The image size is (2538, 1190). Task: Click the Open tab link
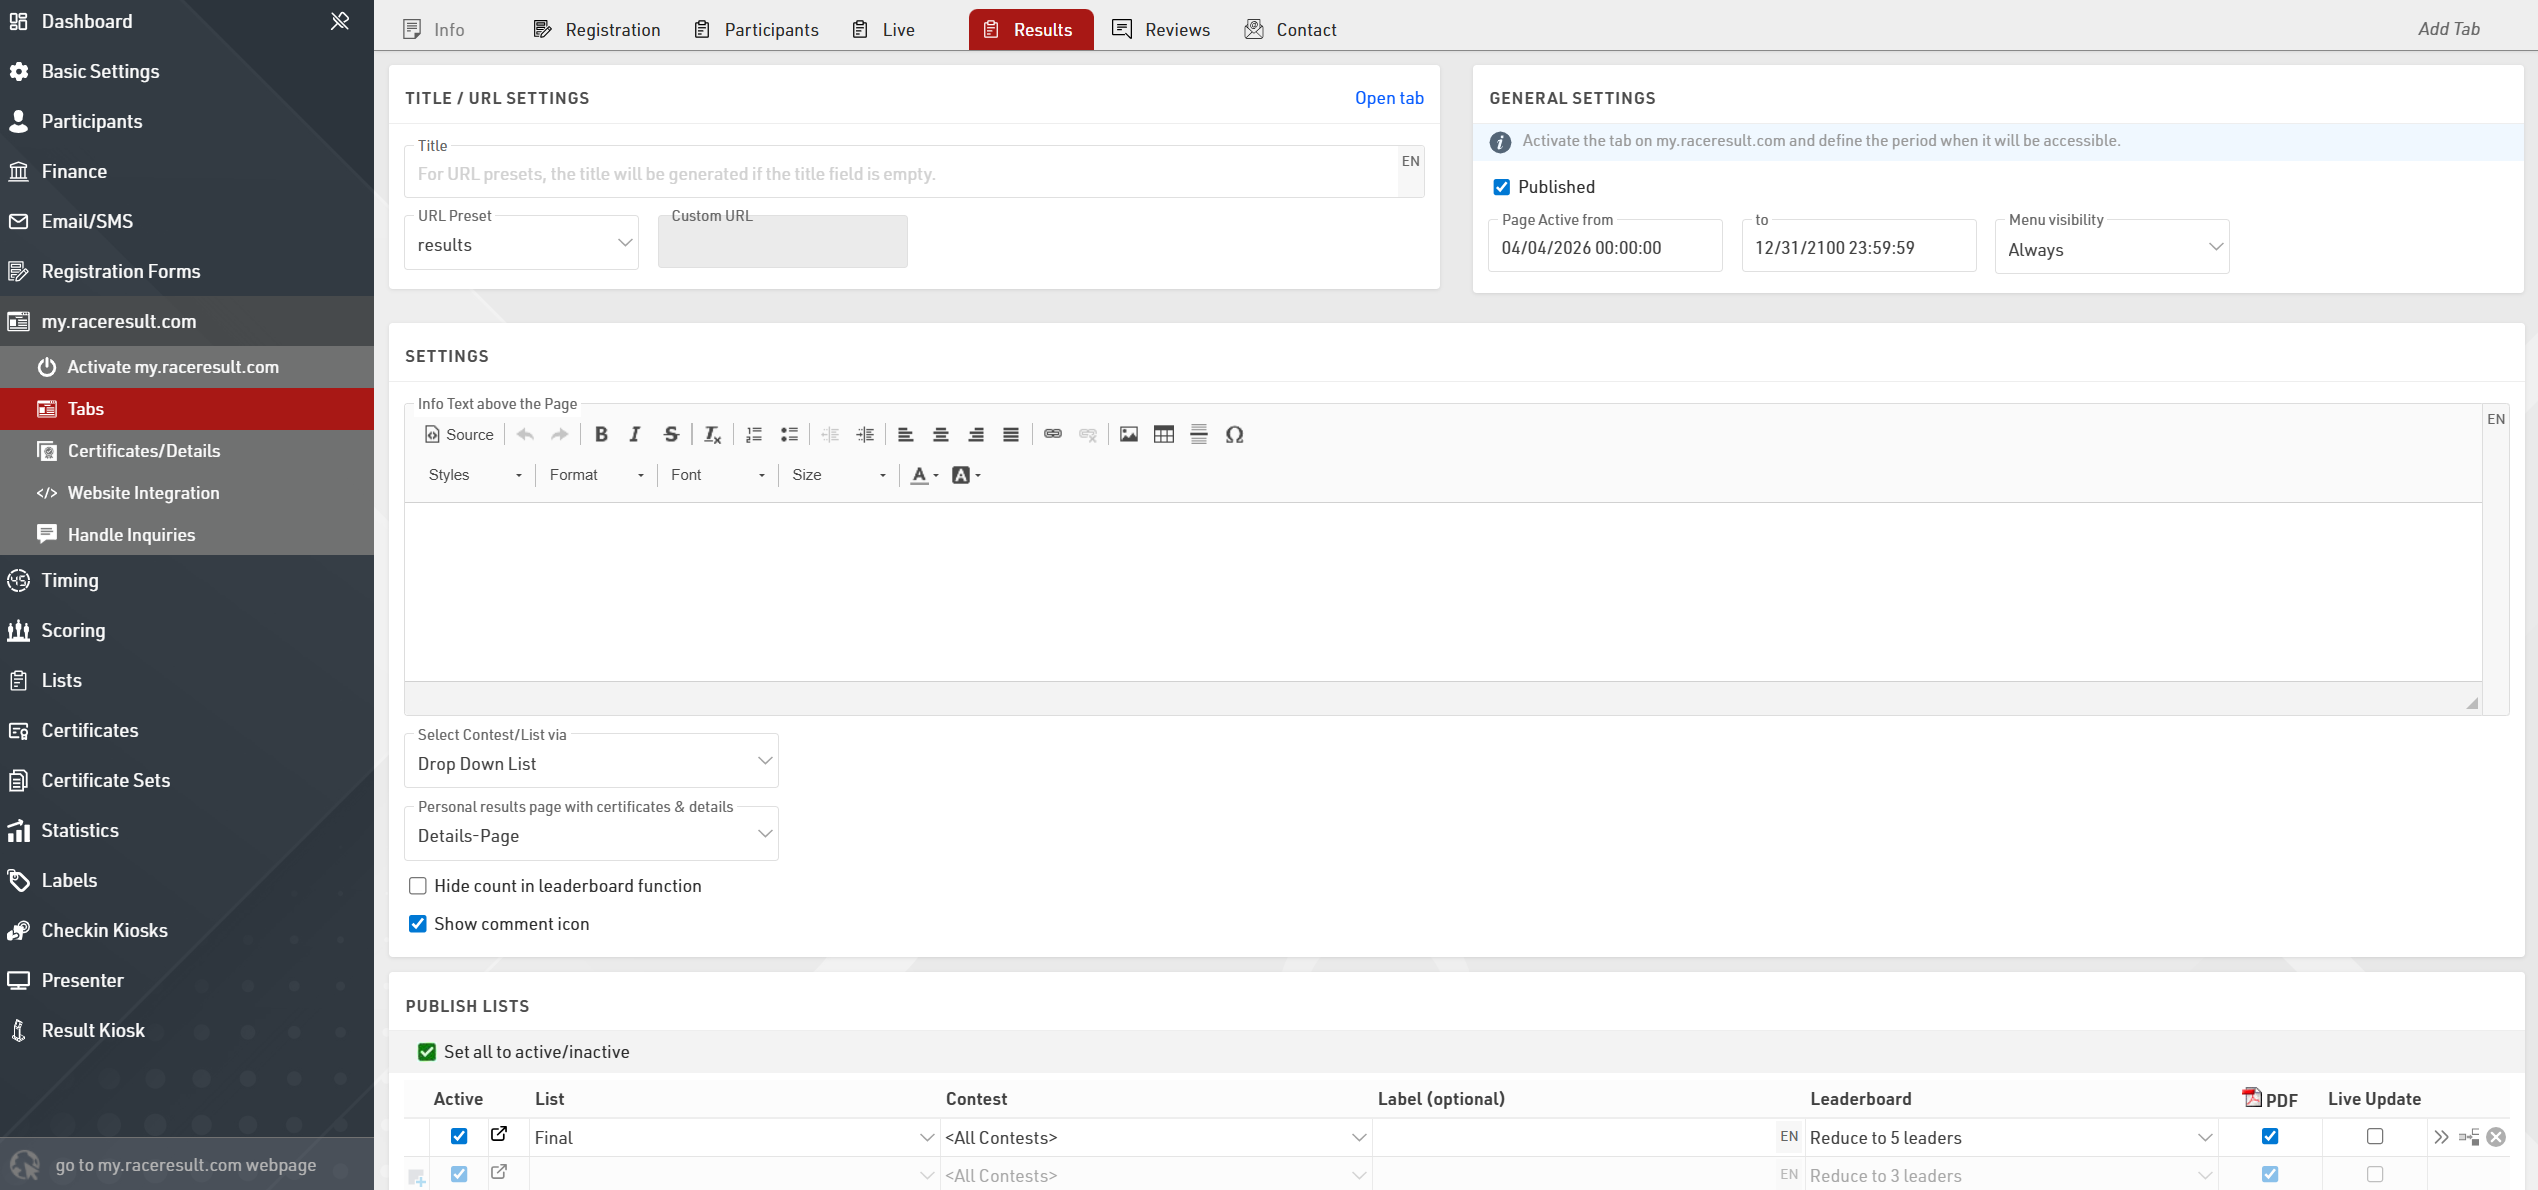[x=1388, y=98]
